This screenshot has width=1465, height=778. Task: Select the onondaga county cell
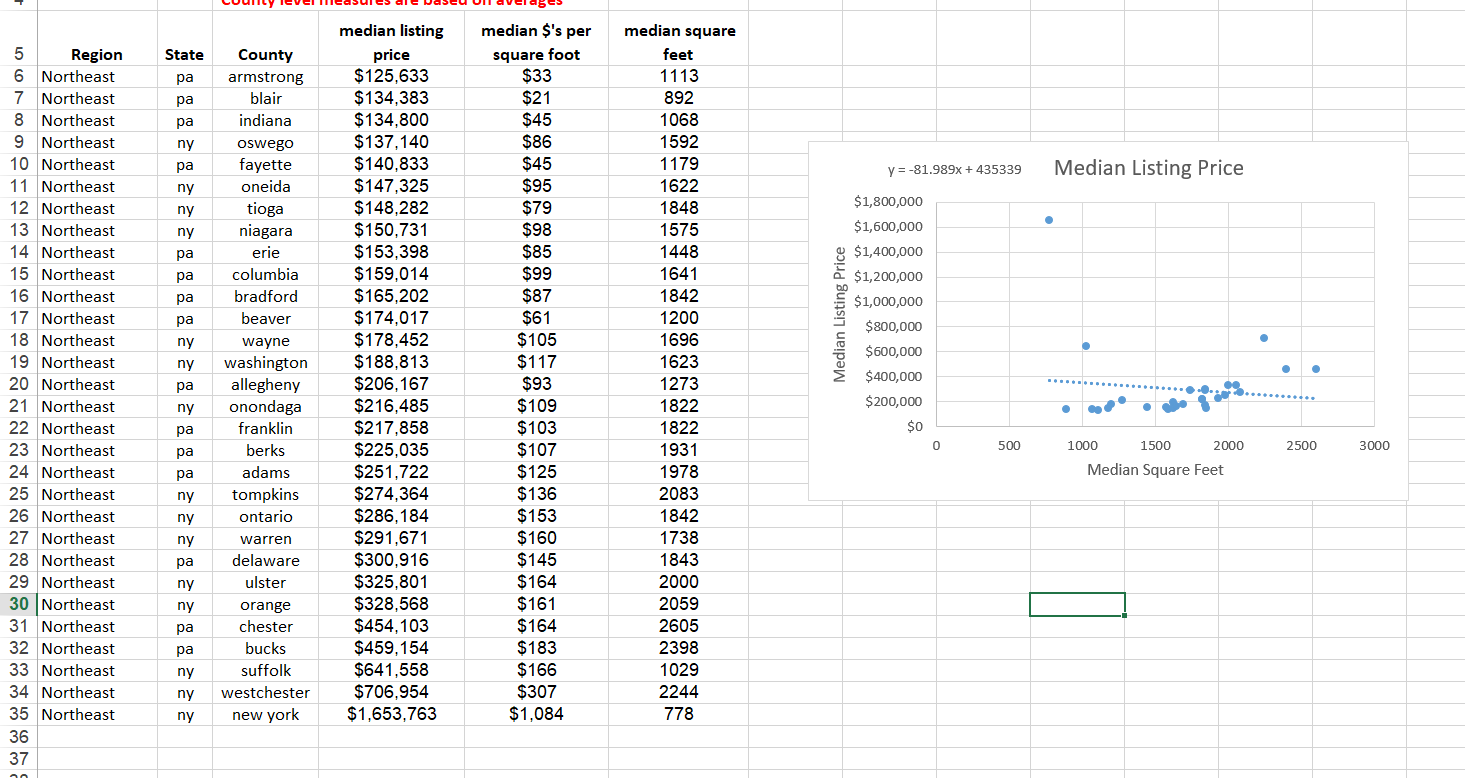265,407
